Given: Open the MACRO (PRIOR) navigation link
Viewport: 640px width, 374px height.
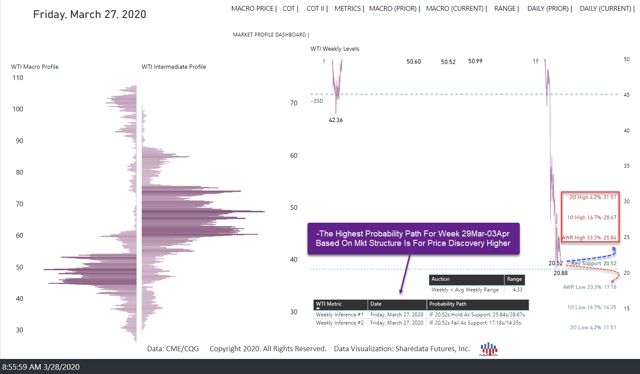Looking at the screenshot, I should tap(393, 9).
